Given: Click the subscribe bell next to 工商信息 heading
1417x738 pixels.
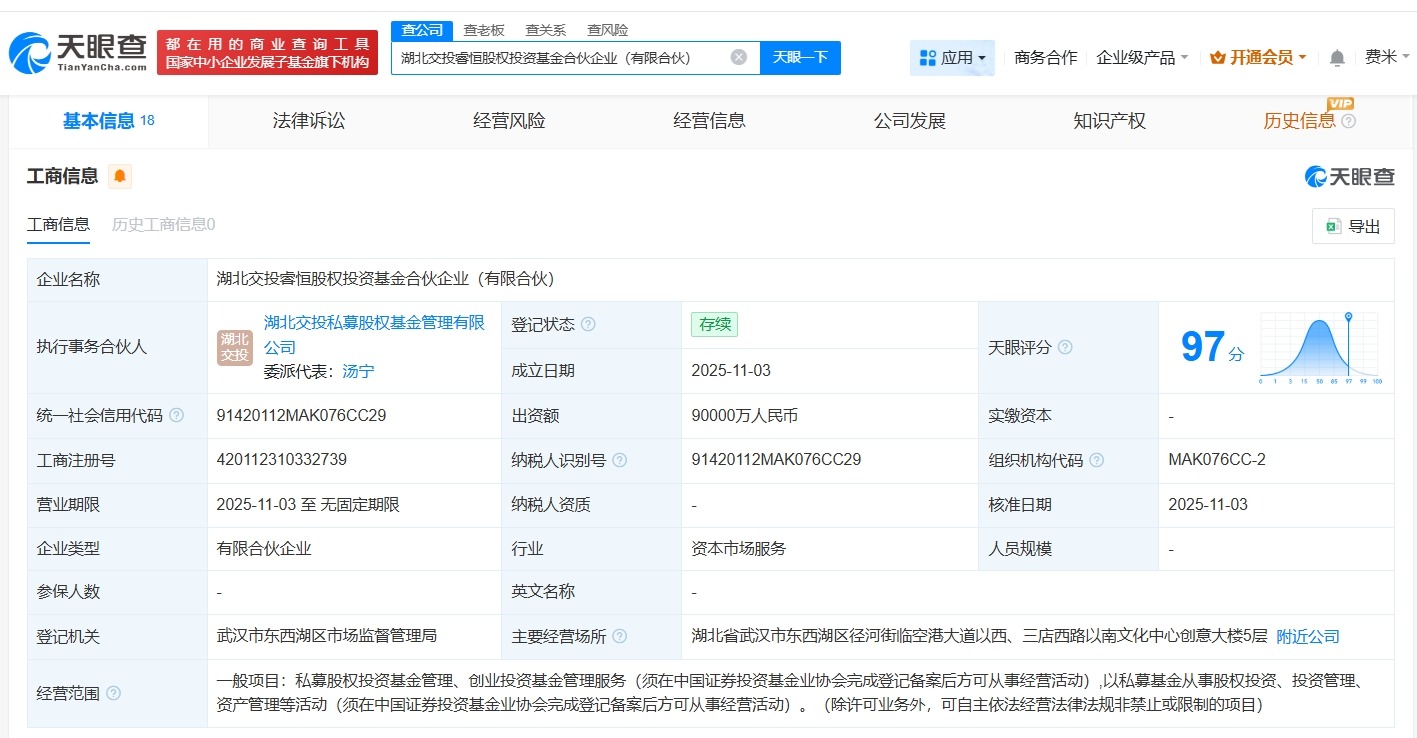Looking at the screenshot, I should (x=120, y=175).
